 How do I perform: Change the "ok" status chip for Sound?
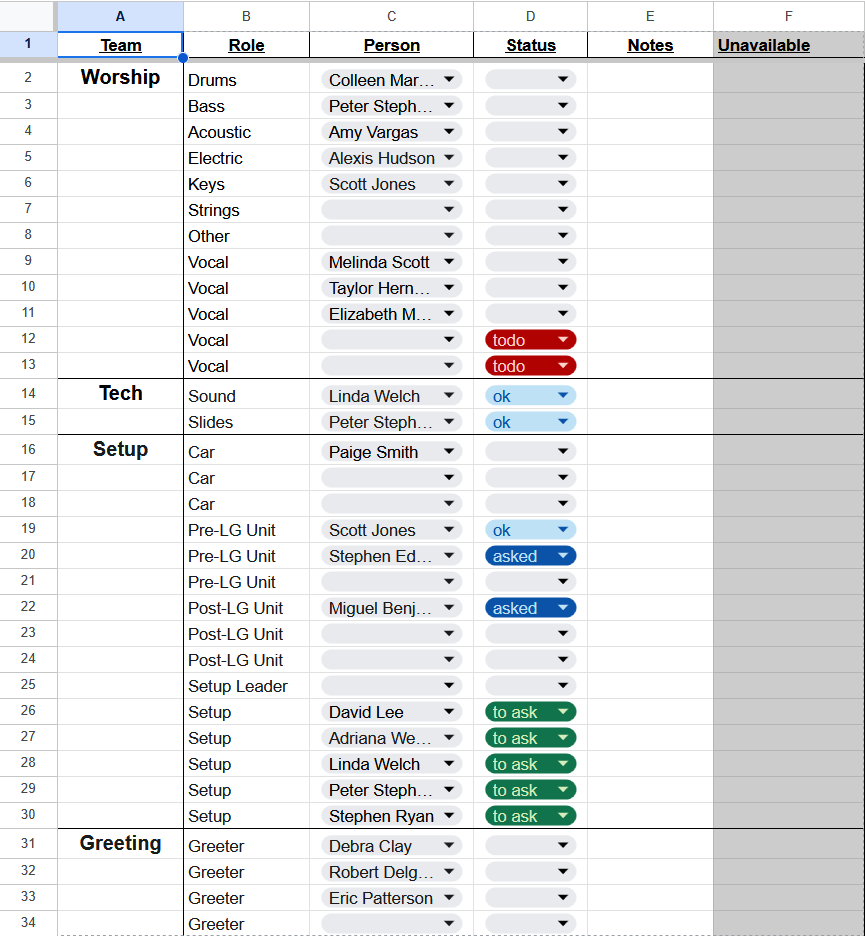530,395
